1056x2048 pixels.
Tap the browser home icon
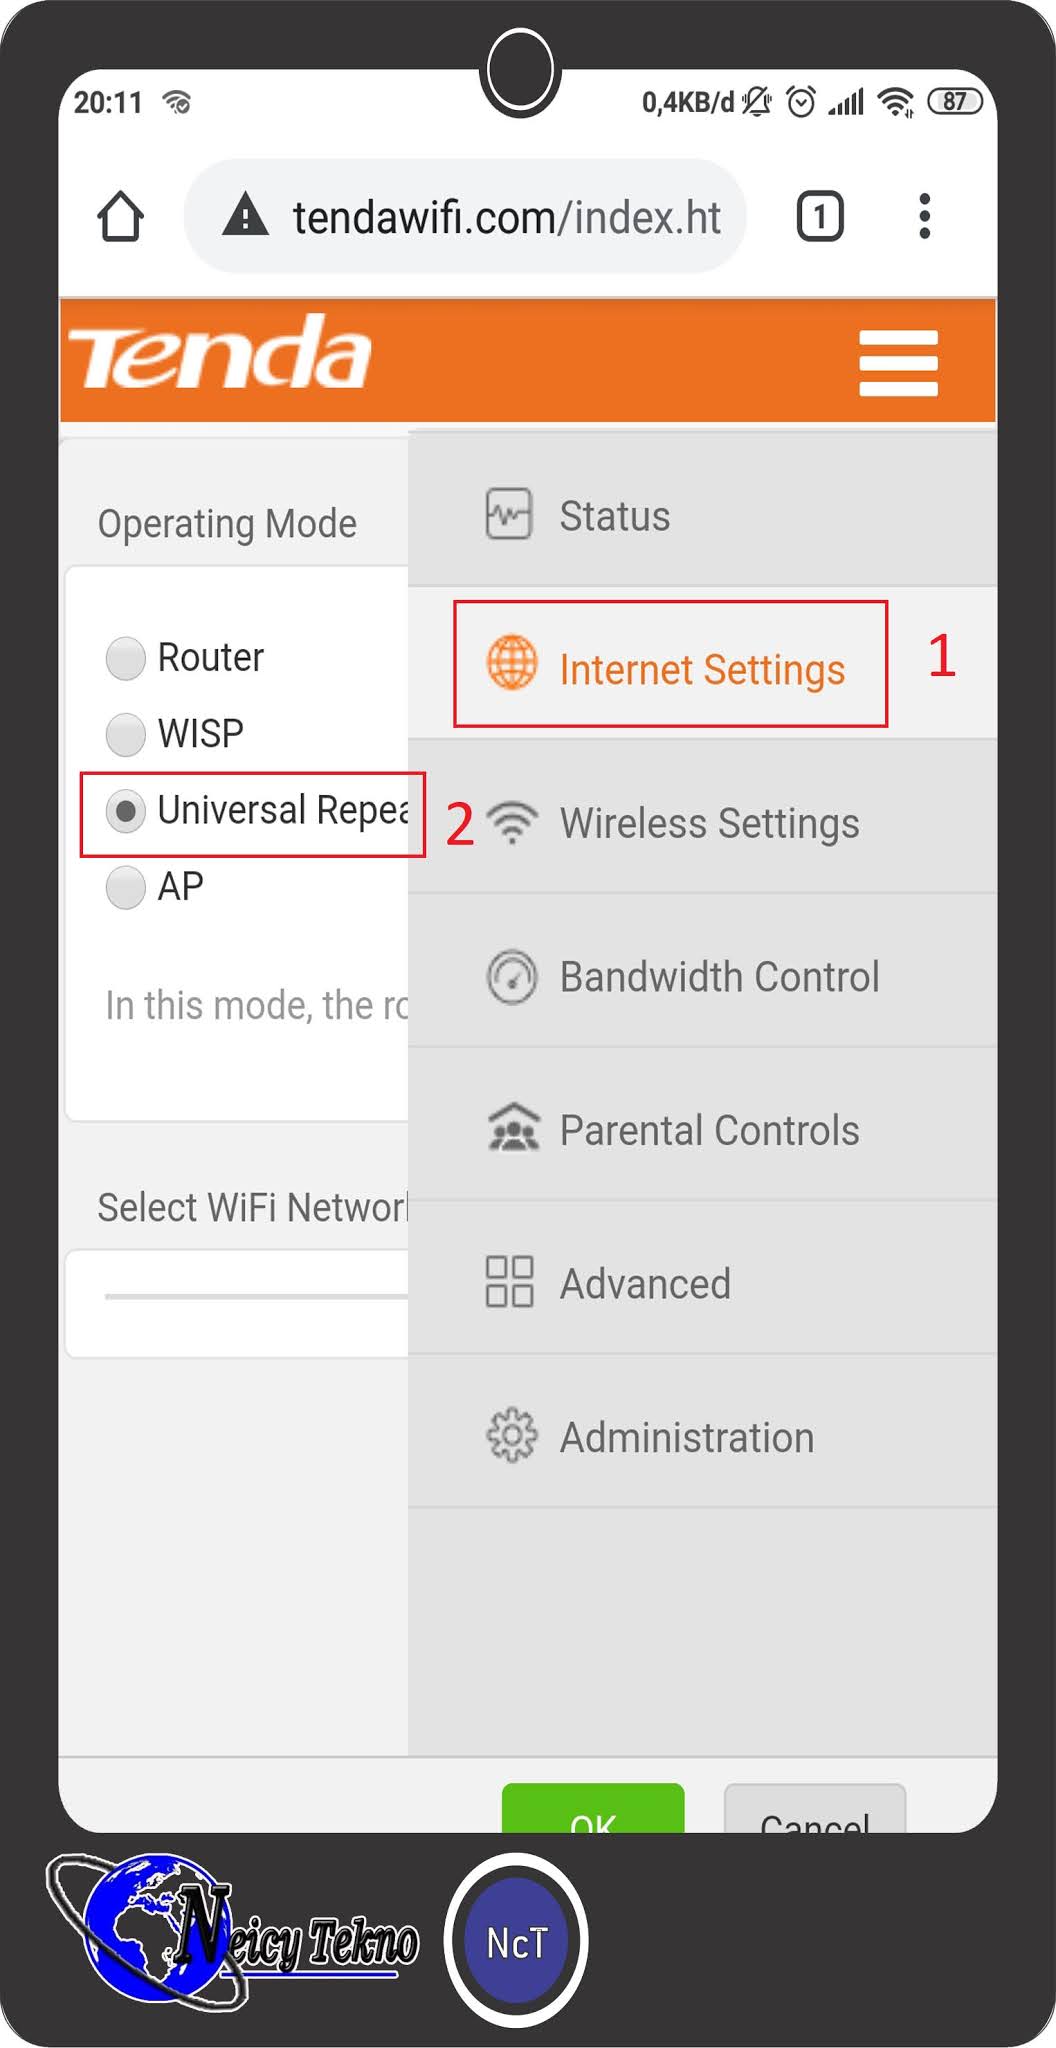point(120,216)
